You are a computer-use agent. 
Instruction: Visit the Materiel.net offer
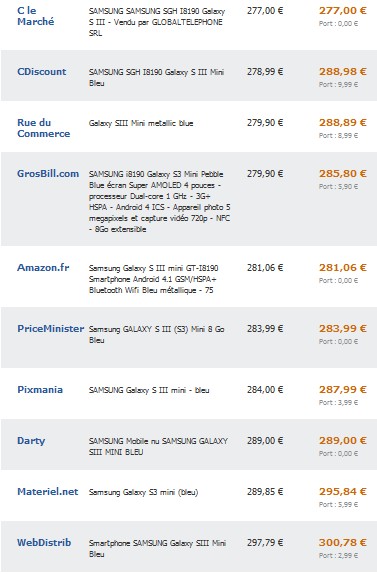click(x=48, y=492)
